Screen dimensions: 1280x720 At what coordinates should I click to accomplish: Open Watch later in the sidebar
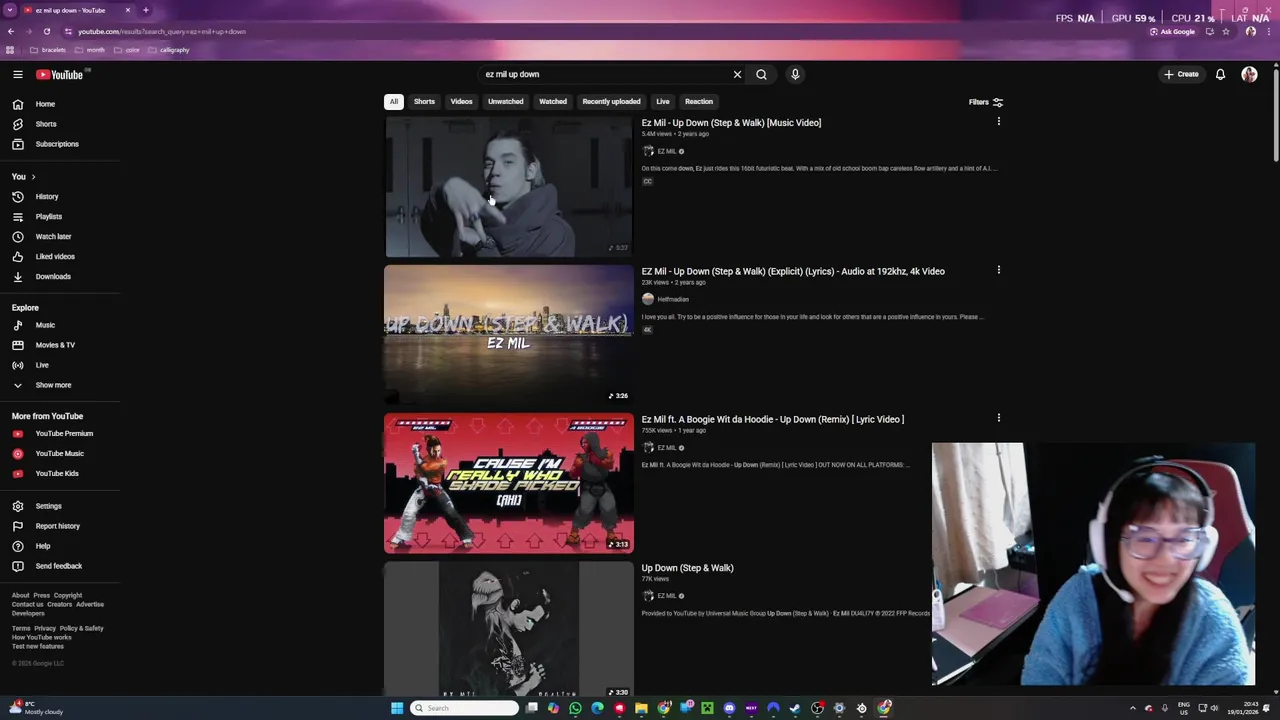[x=60, y=237]
